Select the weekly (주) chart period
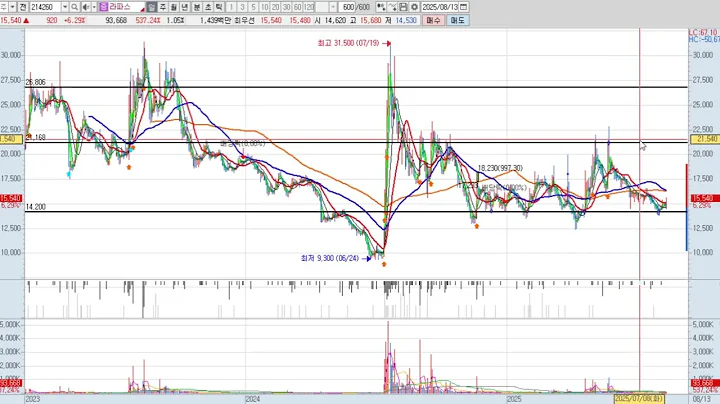This screenshot has width=720, height=404. pyautogui.click(x=163, y=7)
